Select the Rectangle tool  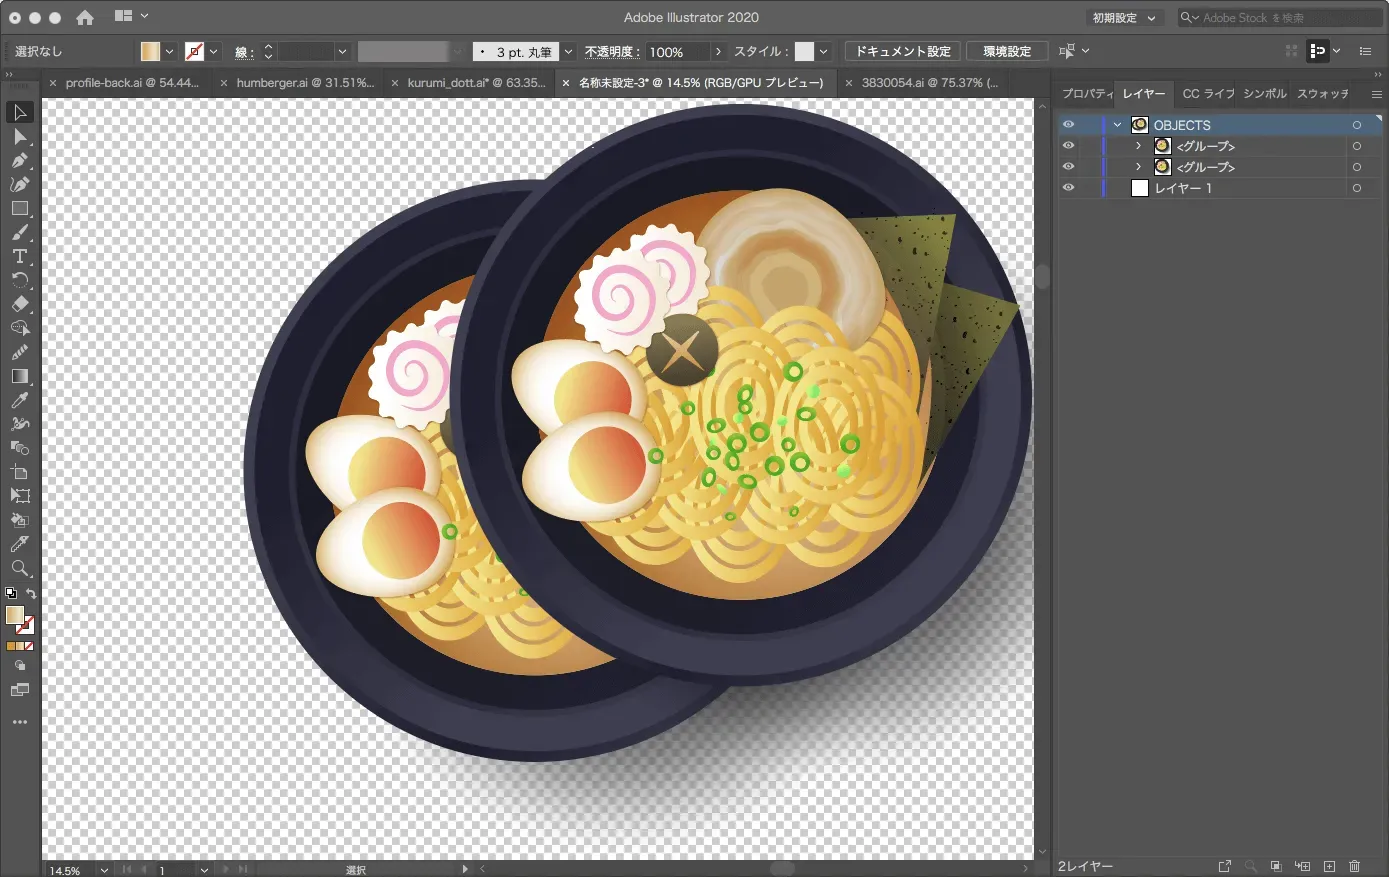pos(20,208)
